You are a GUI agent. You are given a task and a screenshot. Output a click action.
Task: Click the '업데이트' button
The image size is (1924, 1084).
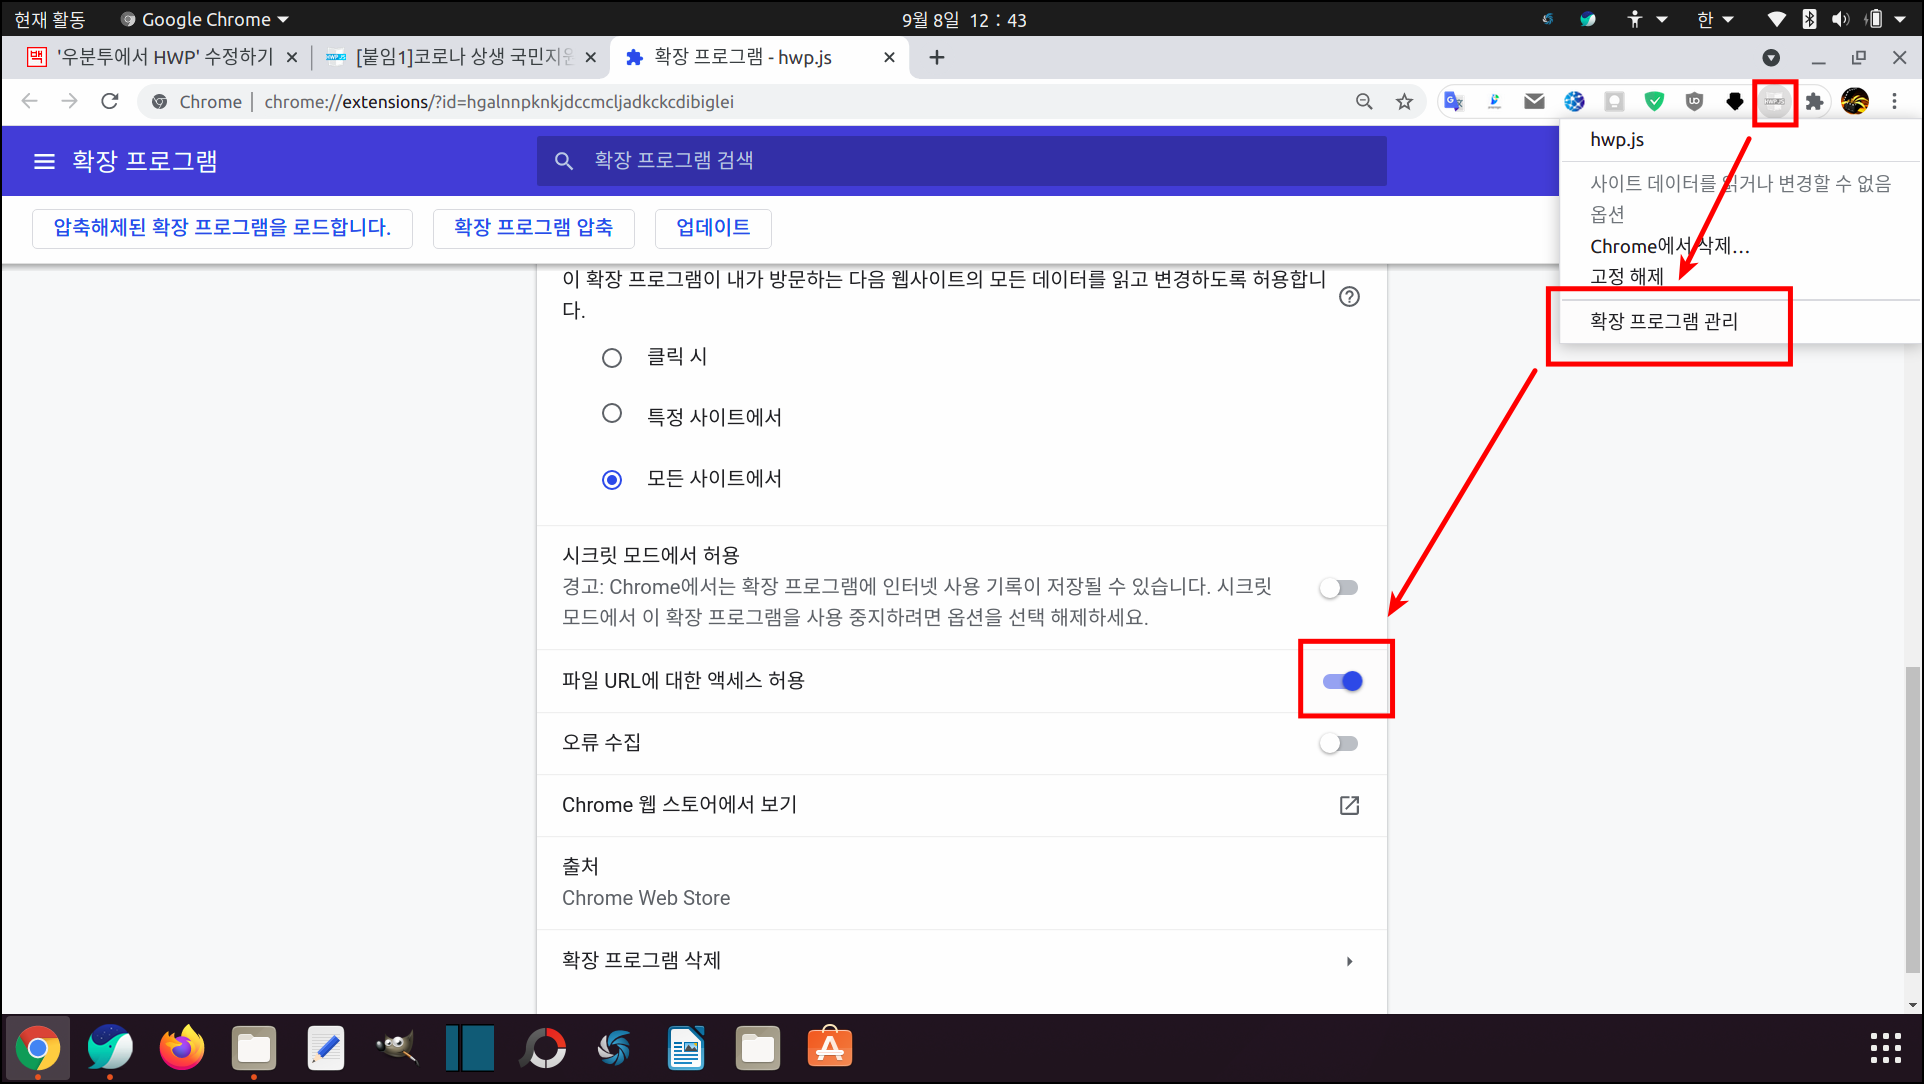(713, 228)
